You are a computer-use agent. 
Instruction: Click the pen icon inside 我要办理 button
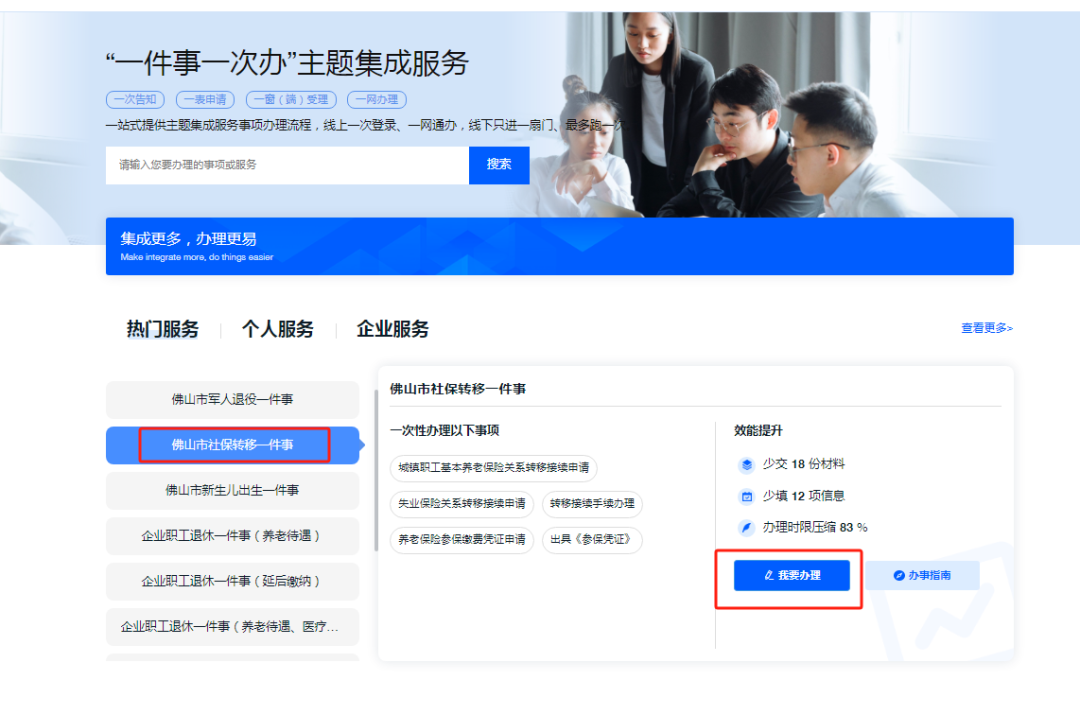(769, 575)
